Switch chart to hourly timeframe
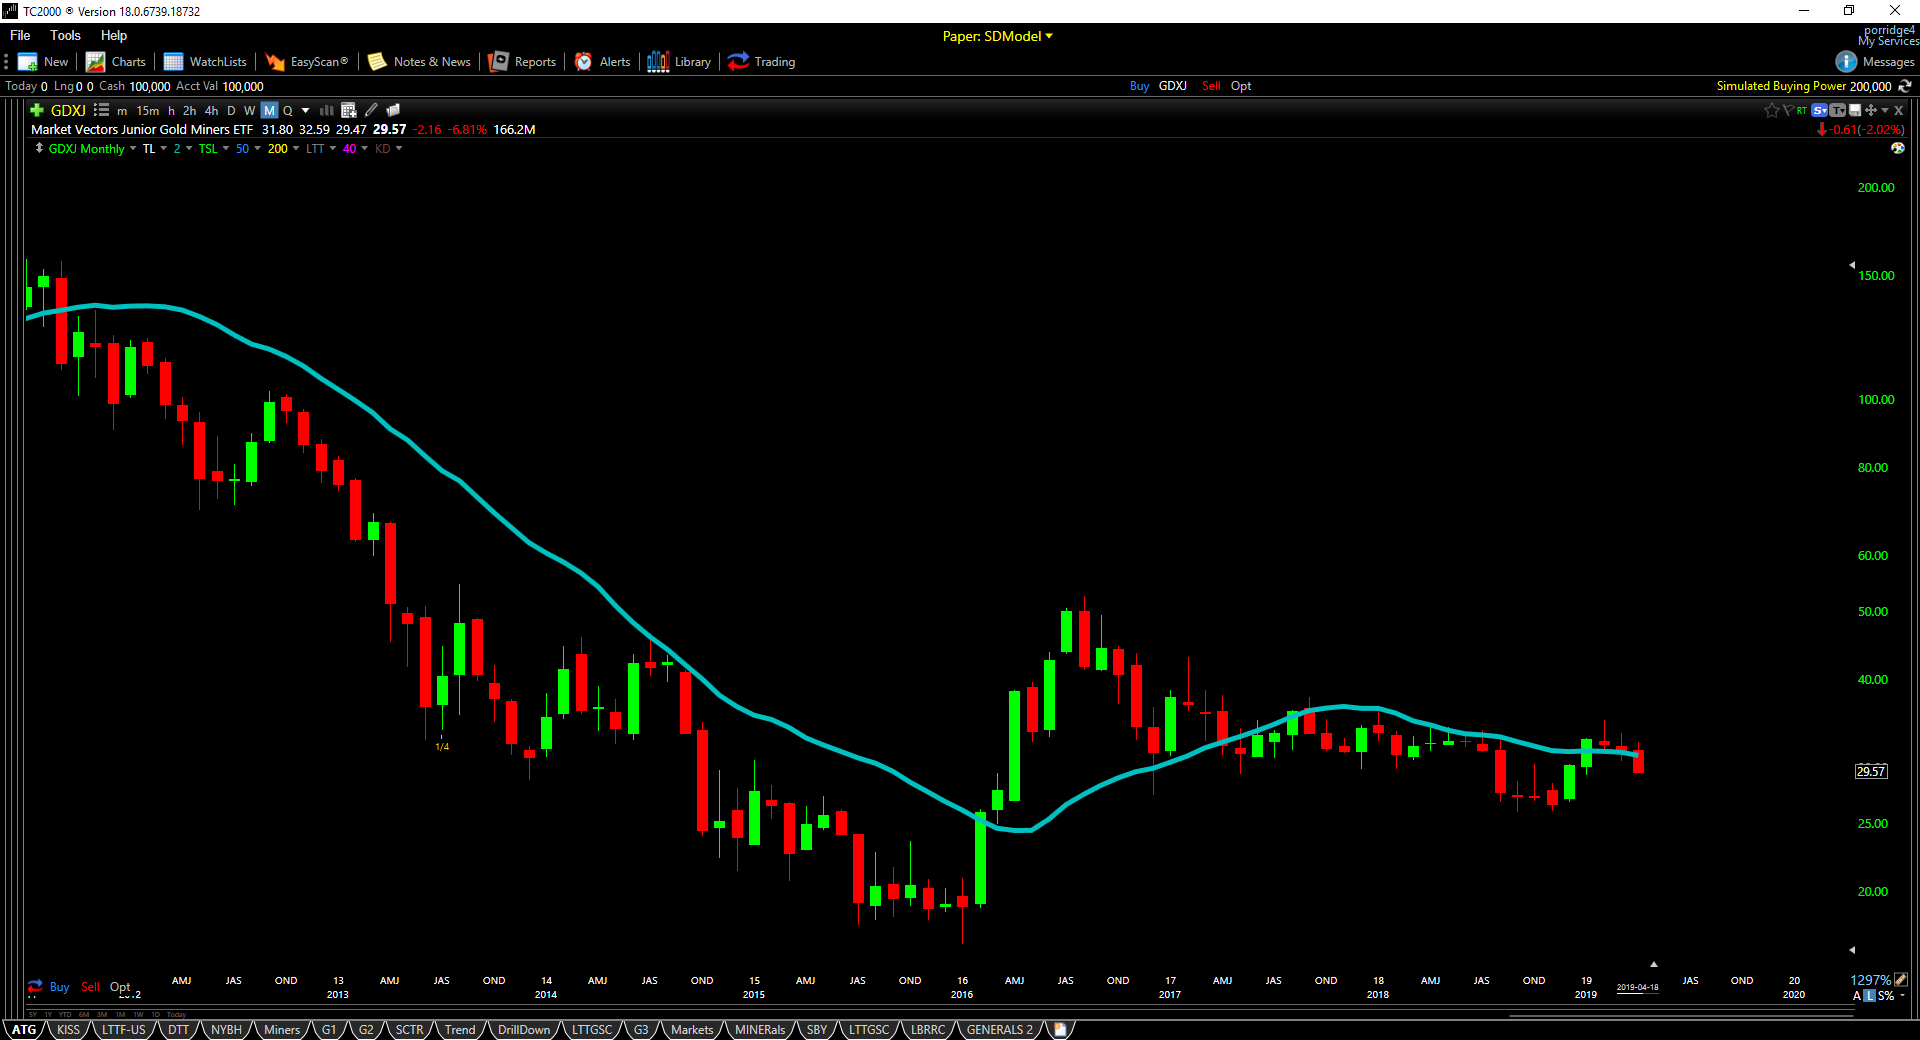This screenshot has width=1920, height=1040. [x=171, y=110]
